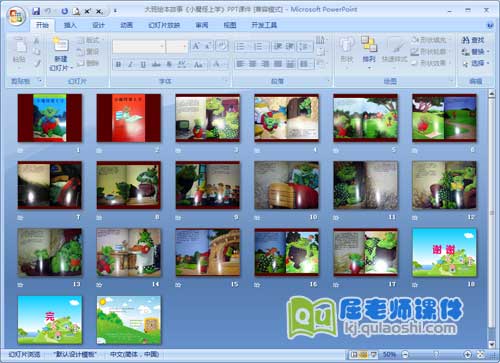Viewport: 500px width, 363px height.
Task: Click the Clear All Formatting icon
Action: tap(222, 46)
